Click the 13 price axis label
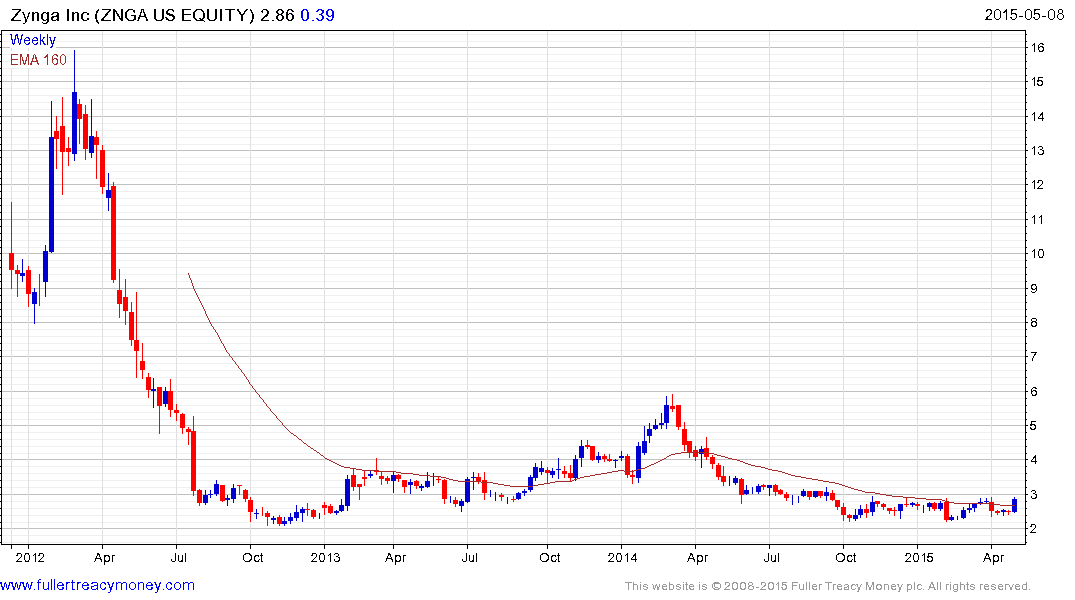This screenshot has height=600, width=1075. pos(1037,151)
